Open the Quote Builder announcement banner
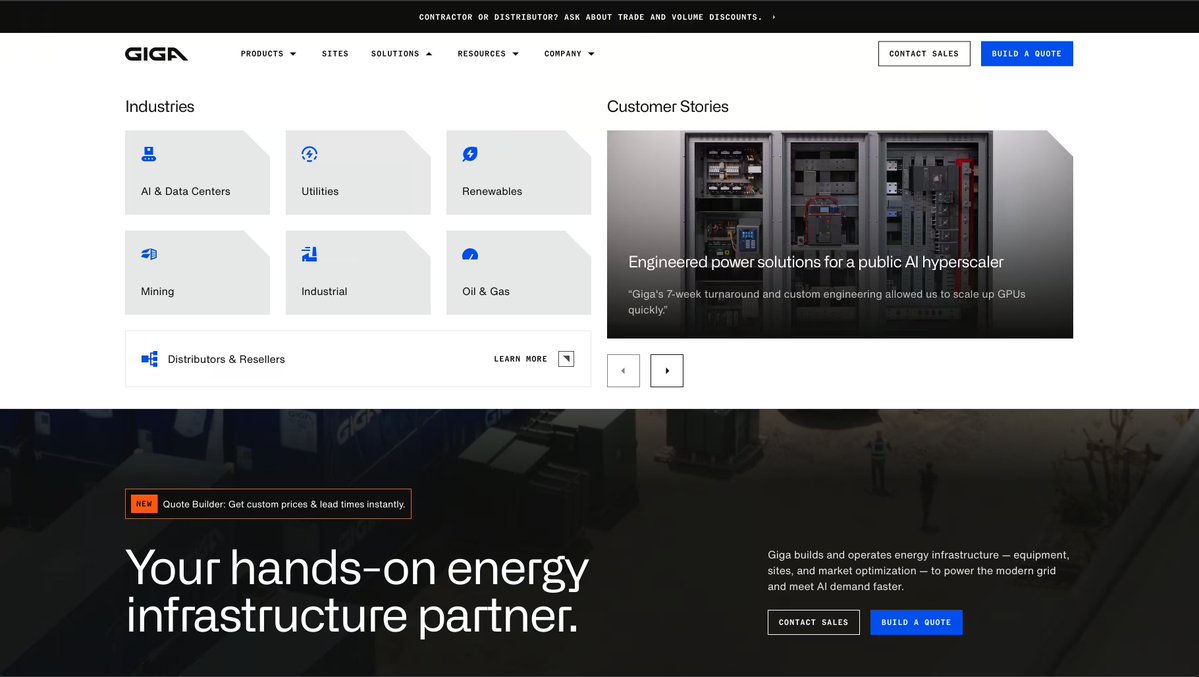The height and width of the screenshot is (677, 1199). [268, 503]
